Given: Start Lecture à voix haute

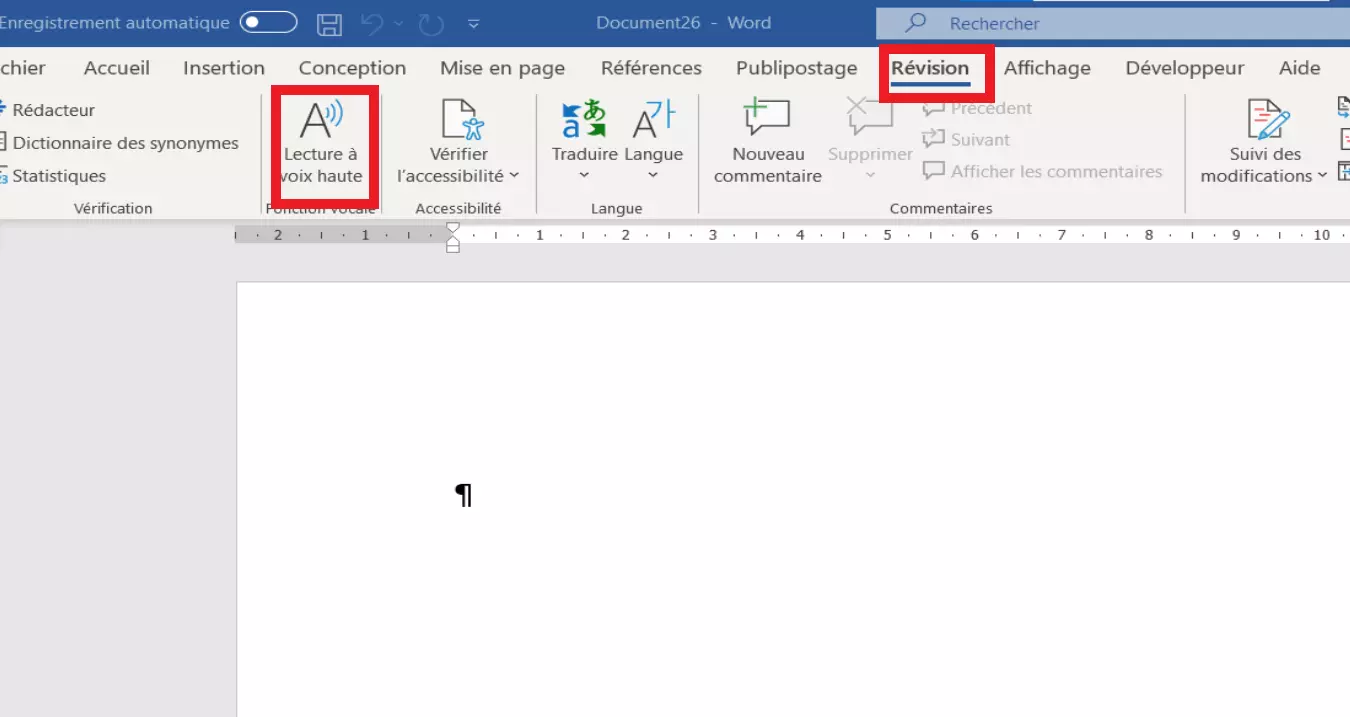Looking at the screenshot, I should point(321,143).
